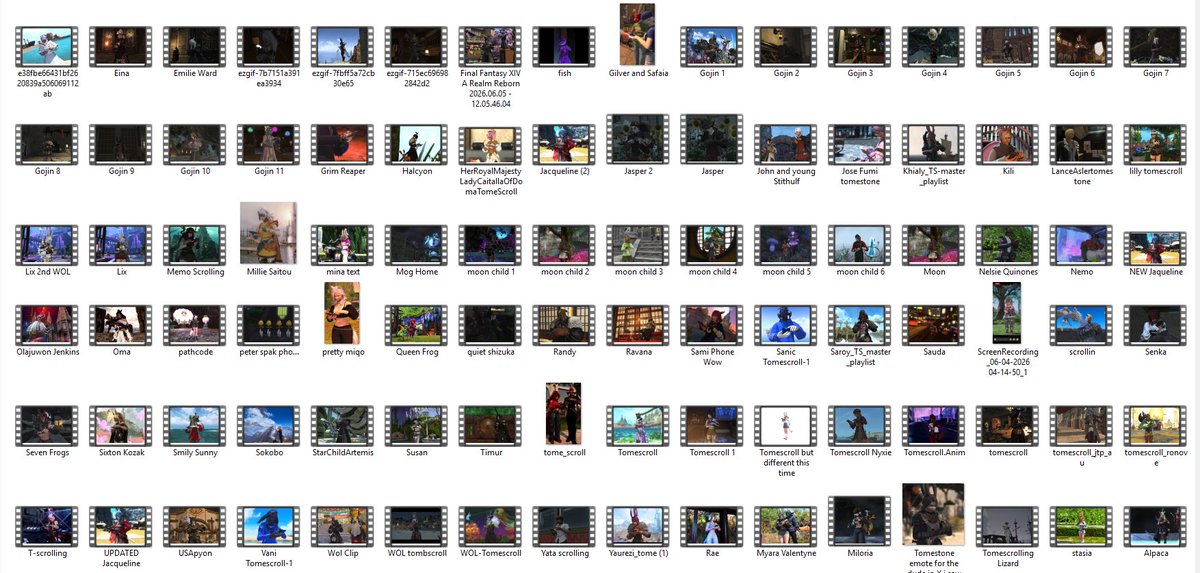This screenshot has width=1200, height=573.
Task: Click the 'pathcode' file name
Action: pos(193,352)
